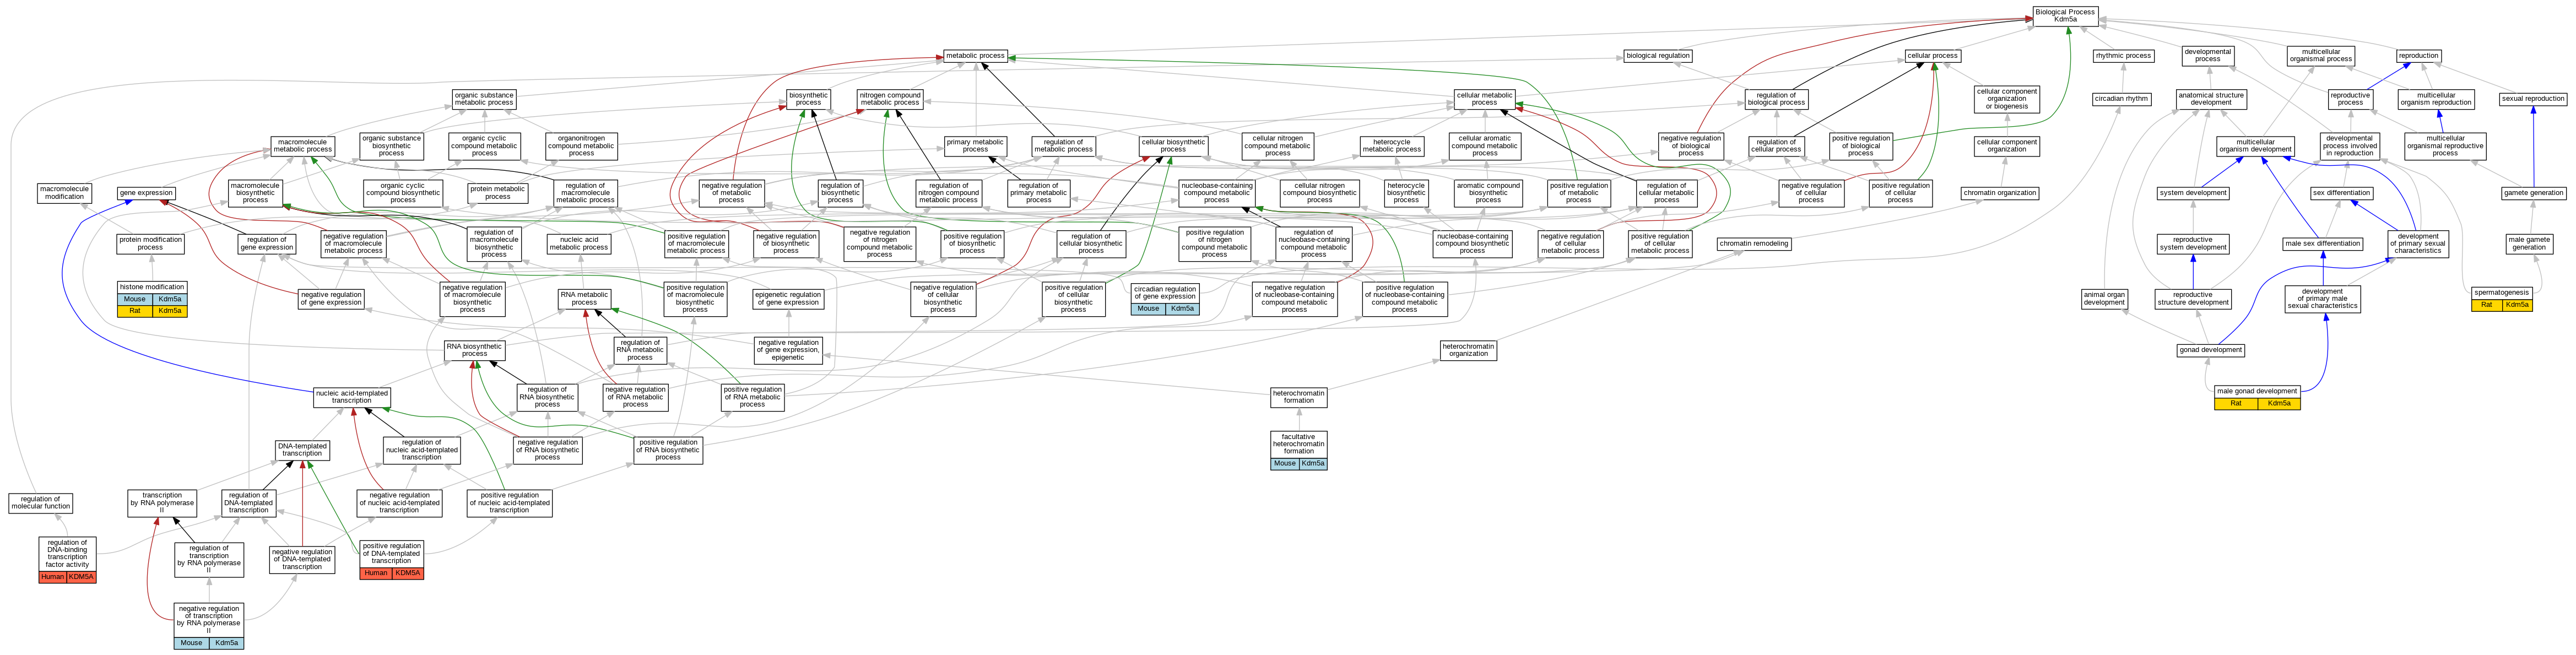This screenshot has width=2576, height=655.
Task: Select the regulation of molecular function node
Action: [40, 503]
